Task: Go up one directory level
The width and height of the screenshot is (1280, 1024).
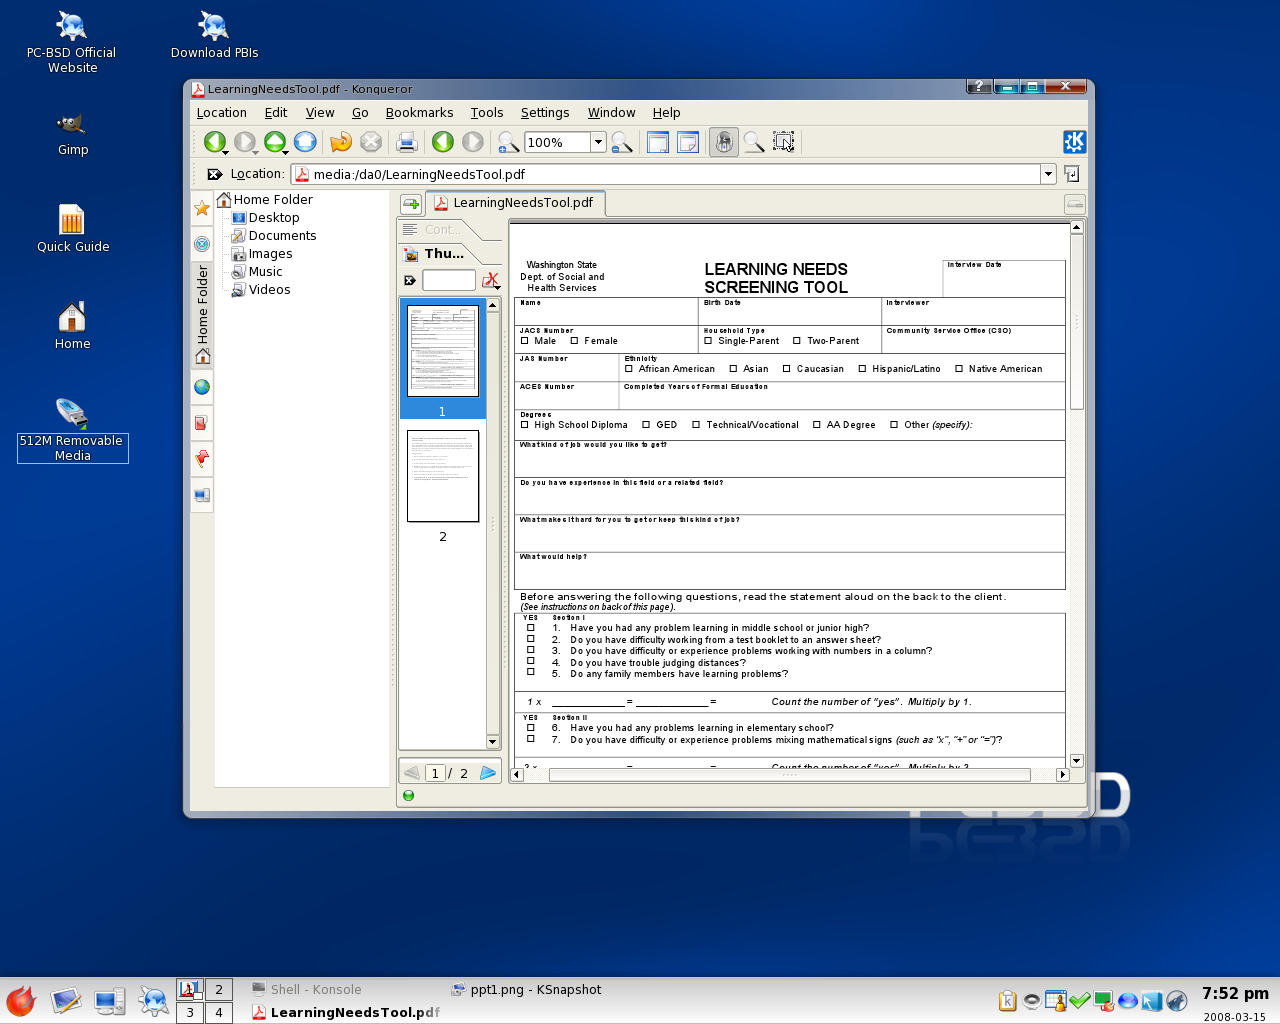Action: point(275,142)
